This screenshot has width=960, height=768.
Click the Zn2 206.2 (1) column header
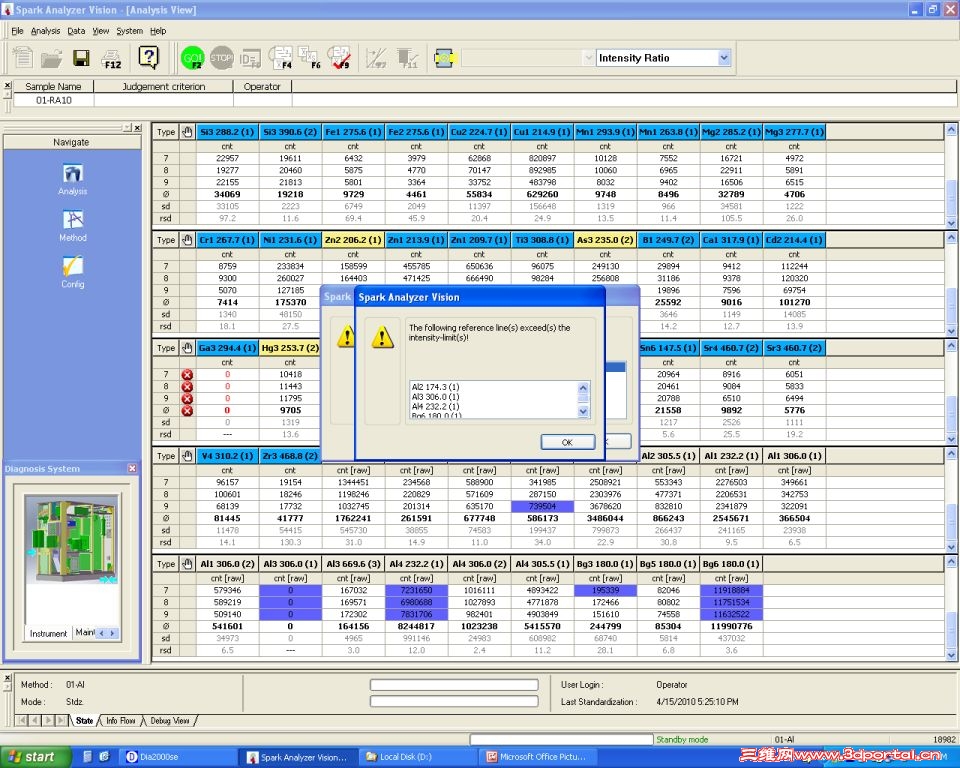pyautogui.click(x=353, y=240)
